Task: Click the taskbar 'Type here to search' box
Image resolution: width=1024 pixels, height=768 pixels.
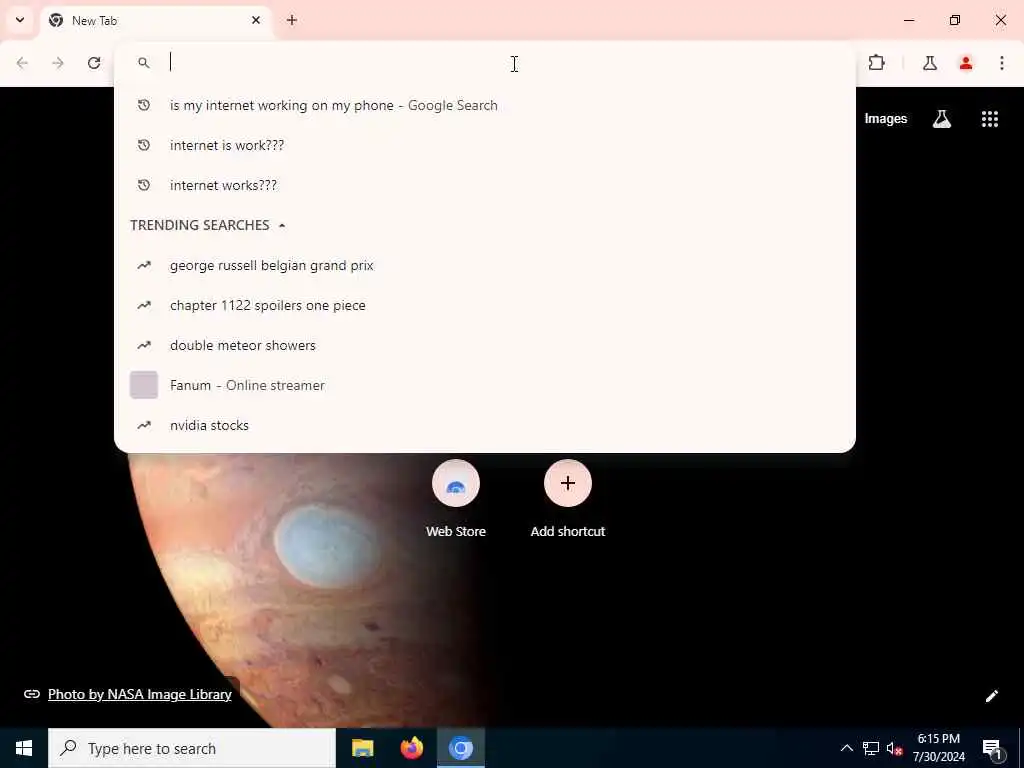Action: coord(192,748)
